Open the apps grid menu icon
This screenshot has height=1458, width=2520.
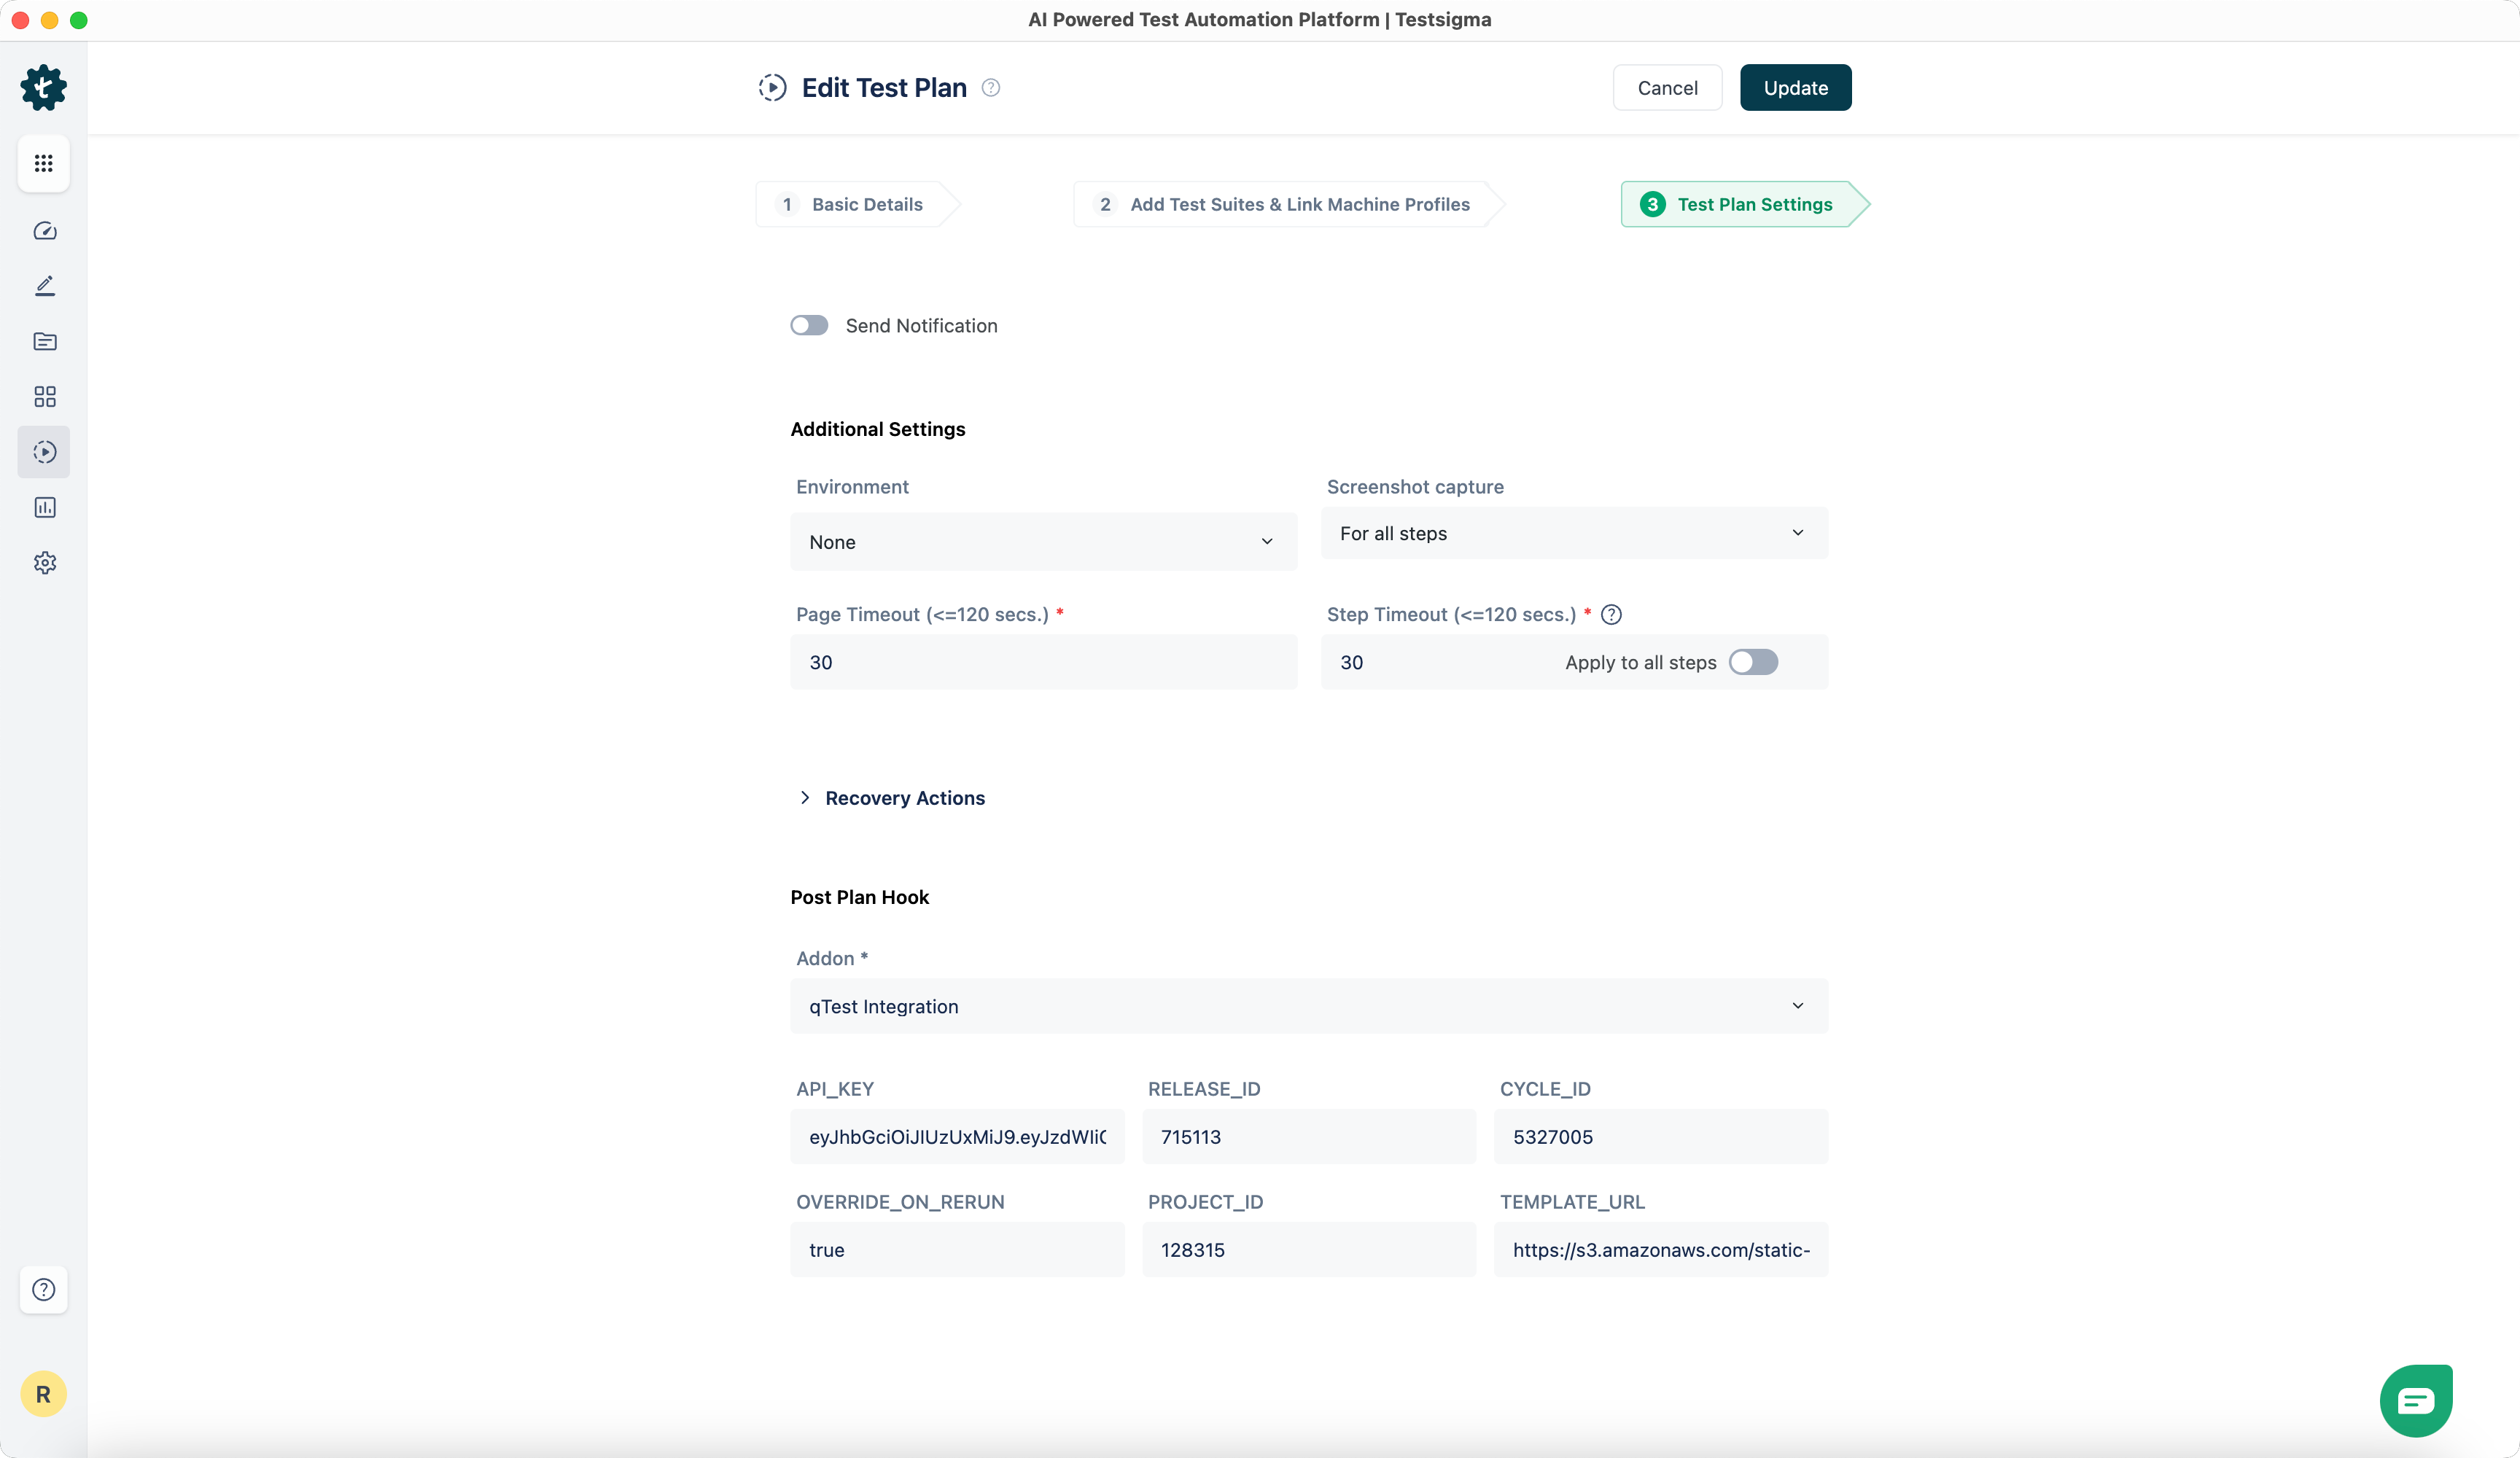coord(43,163)
